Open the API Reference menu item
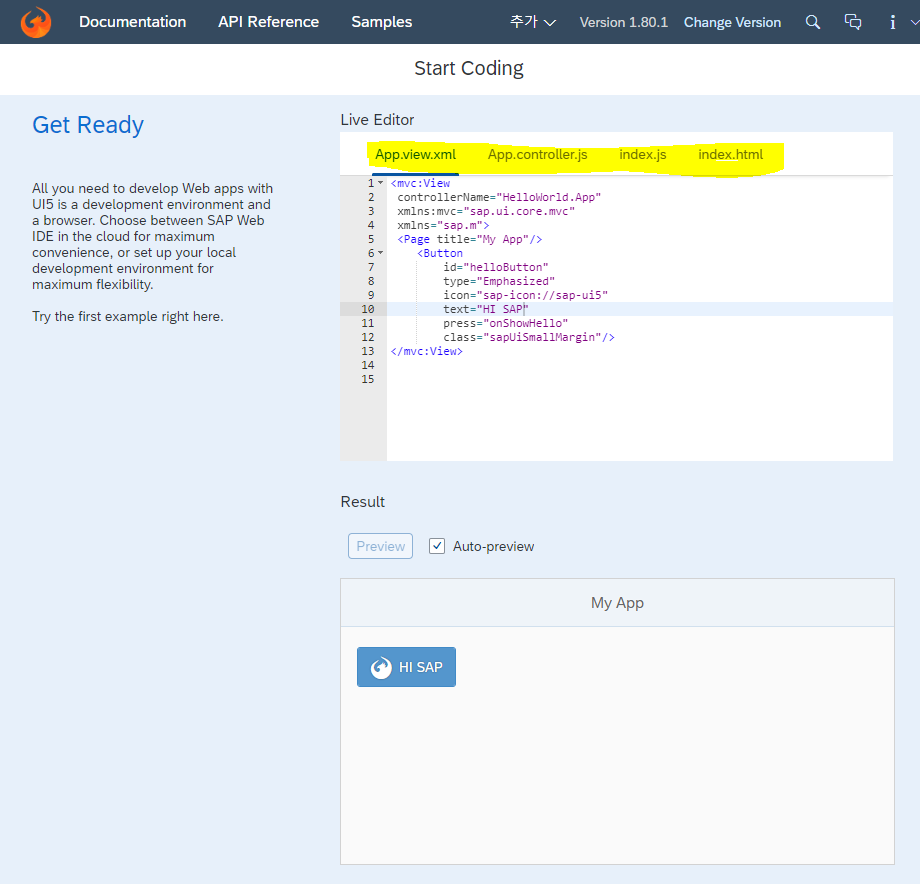Viewport: 920px width, 885px height. click(x=269, y=22)
